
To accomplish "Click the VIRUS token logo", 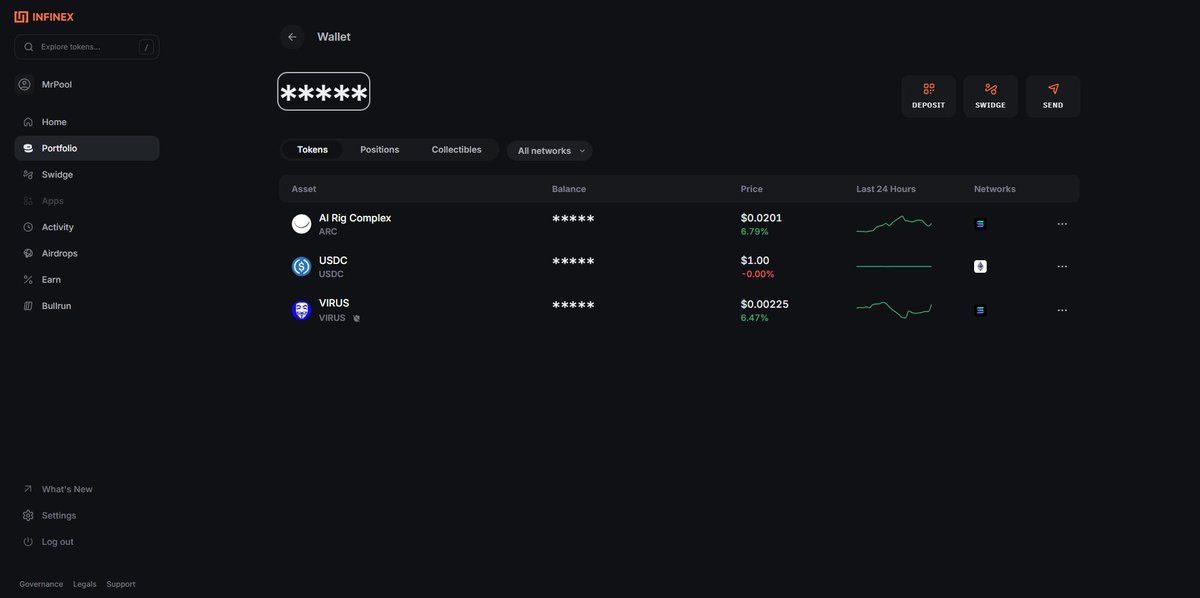I will [x=301, y=310].
